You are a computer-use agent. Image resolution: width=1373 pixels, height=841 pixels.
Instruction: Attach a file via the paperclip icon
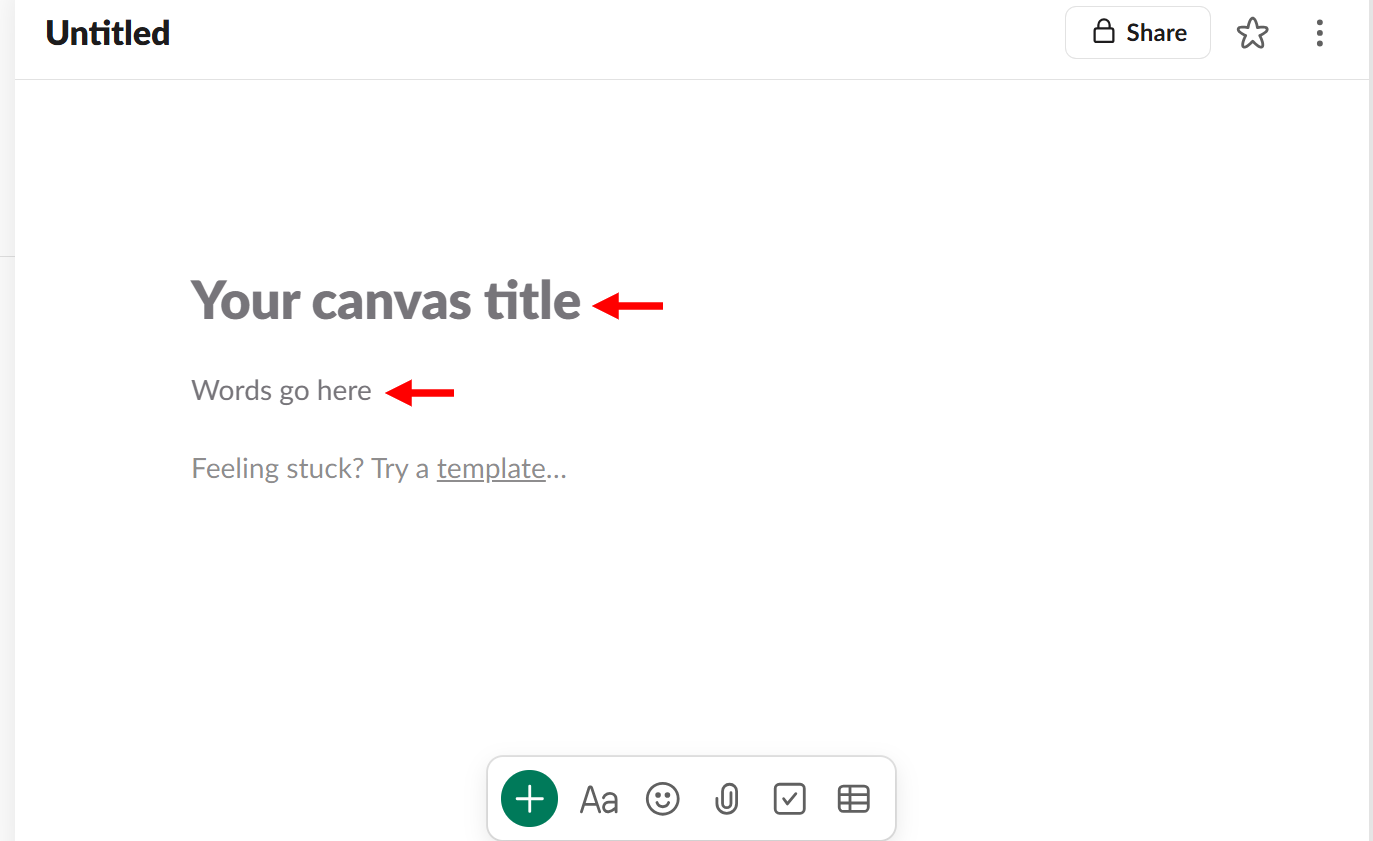point(726,798)
